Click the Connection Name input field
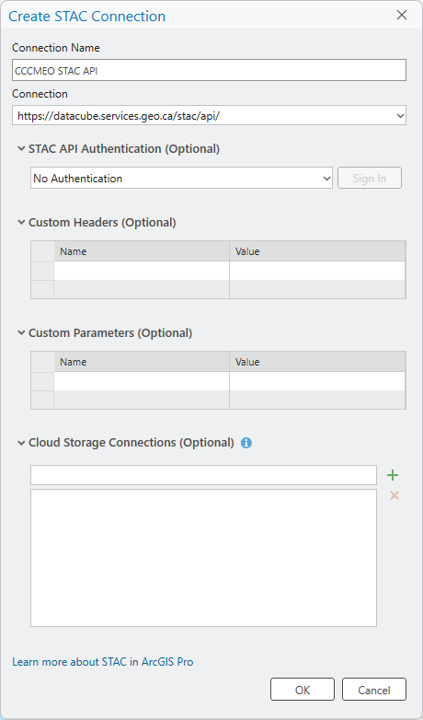423x720 pixels. (209, 70)
